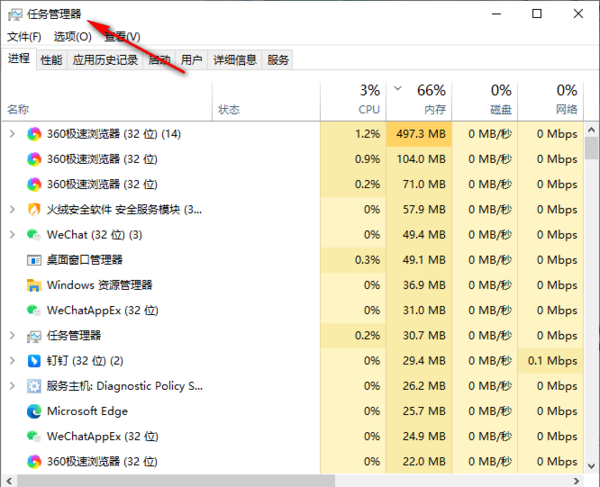Click icon of 360极速浏览器 (14) process group
The image size is (600, 487).
34,134
